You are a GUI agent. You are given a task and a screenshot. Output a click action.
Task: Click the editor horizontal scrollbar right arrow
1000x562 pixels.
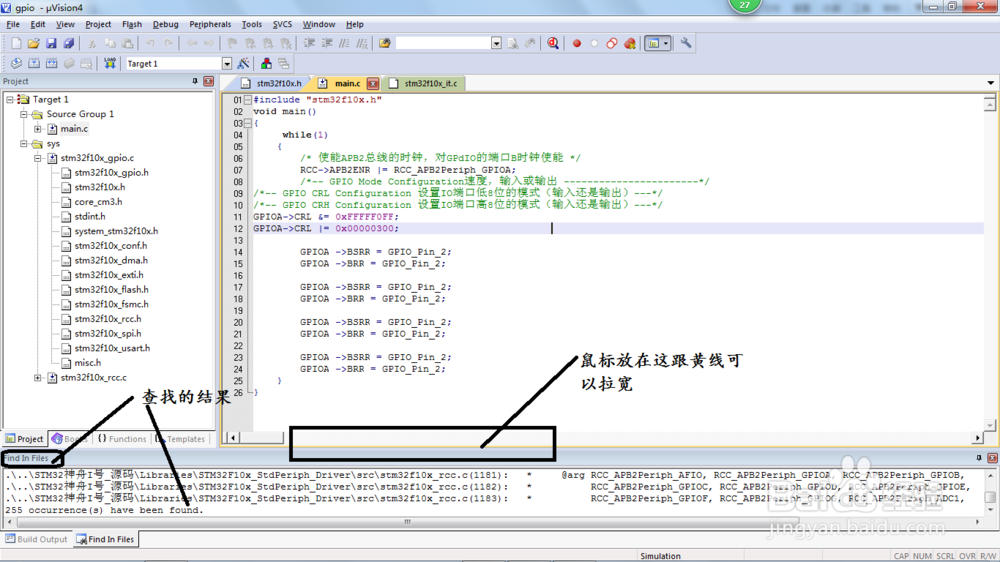coord(978,438)
